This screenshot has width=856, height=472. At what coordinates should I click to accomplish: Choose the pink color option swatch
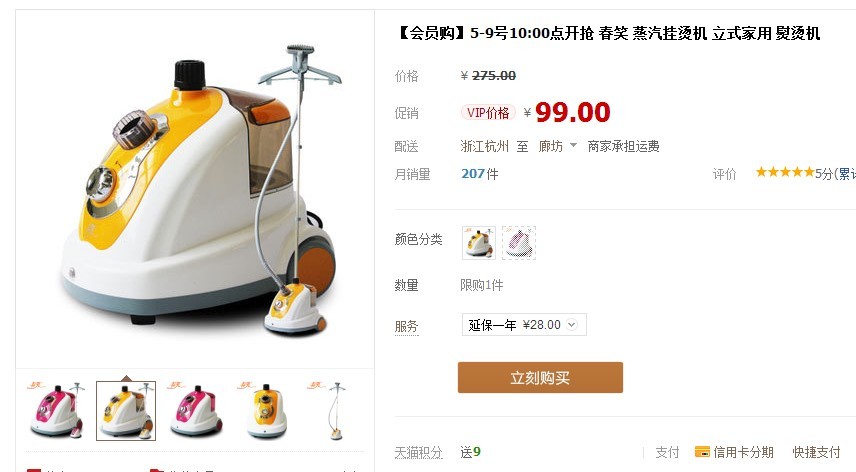519,243
